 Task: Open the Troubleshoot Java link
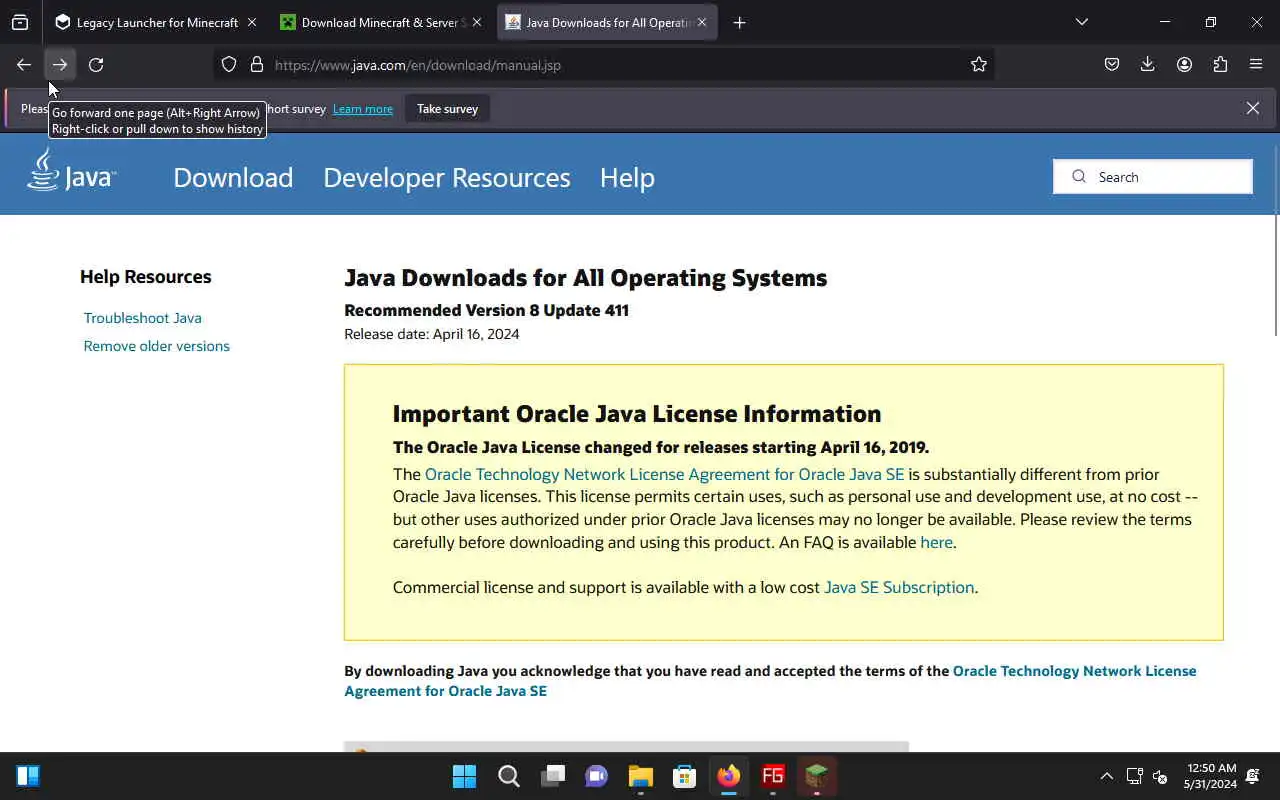(x=143, y=318)
